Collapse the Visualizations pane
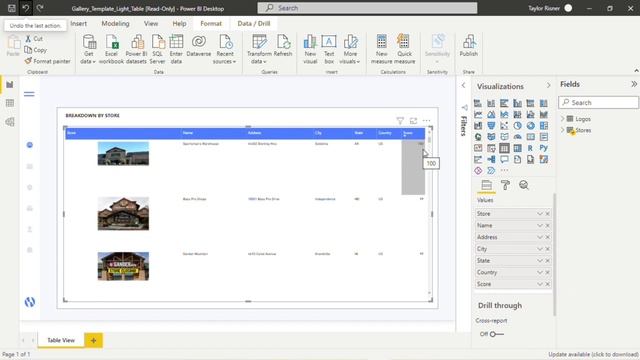640x360 pixels. tap(548, 85)
